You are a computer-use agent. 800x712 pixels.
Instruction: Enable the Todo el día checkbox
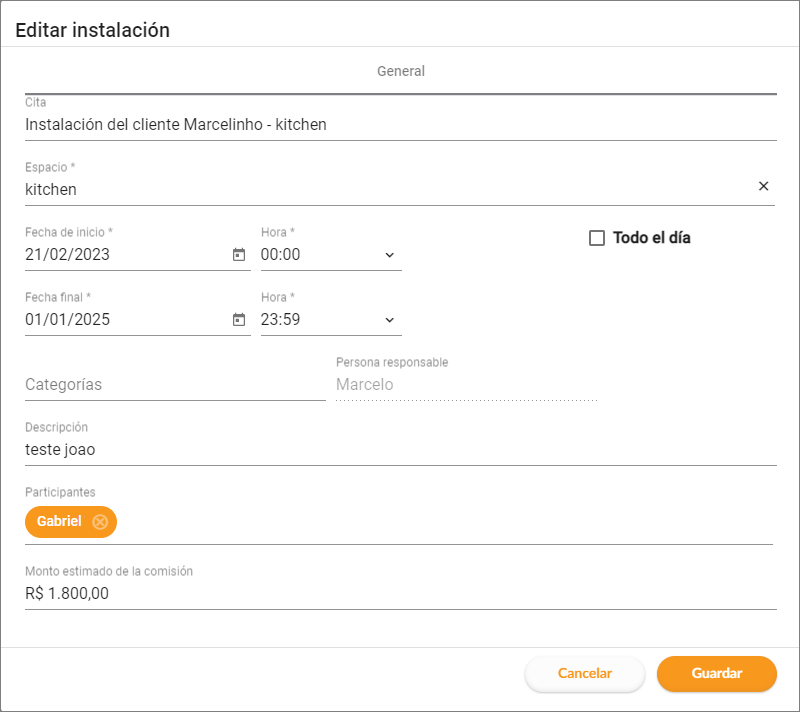(x=597, y=238)
